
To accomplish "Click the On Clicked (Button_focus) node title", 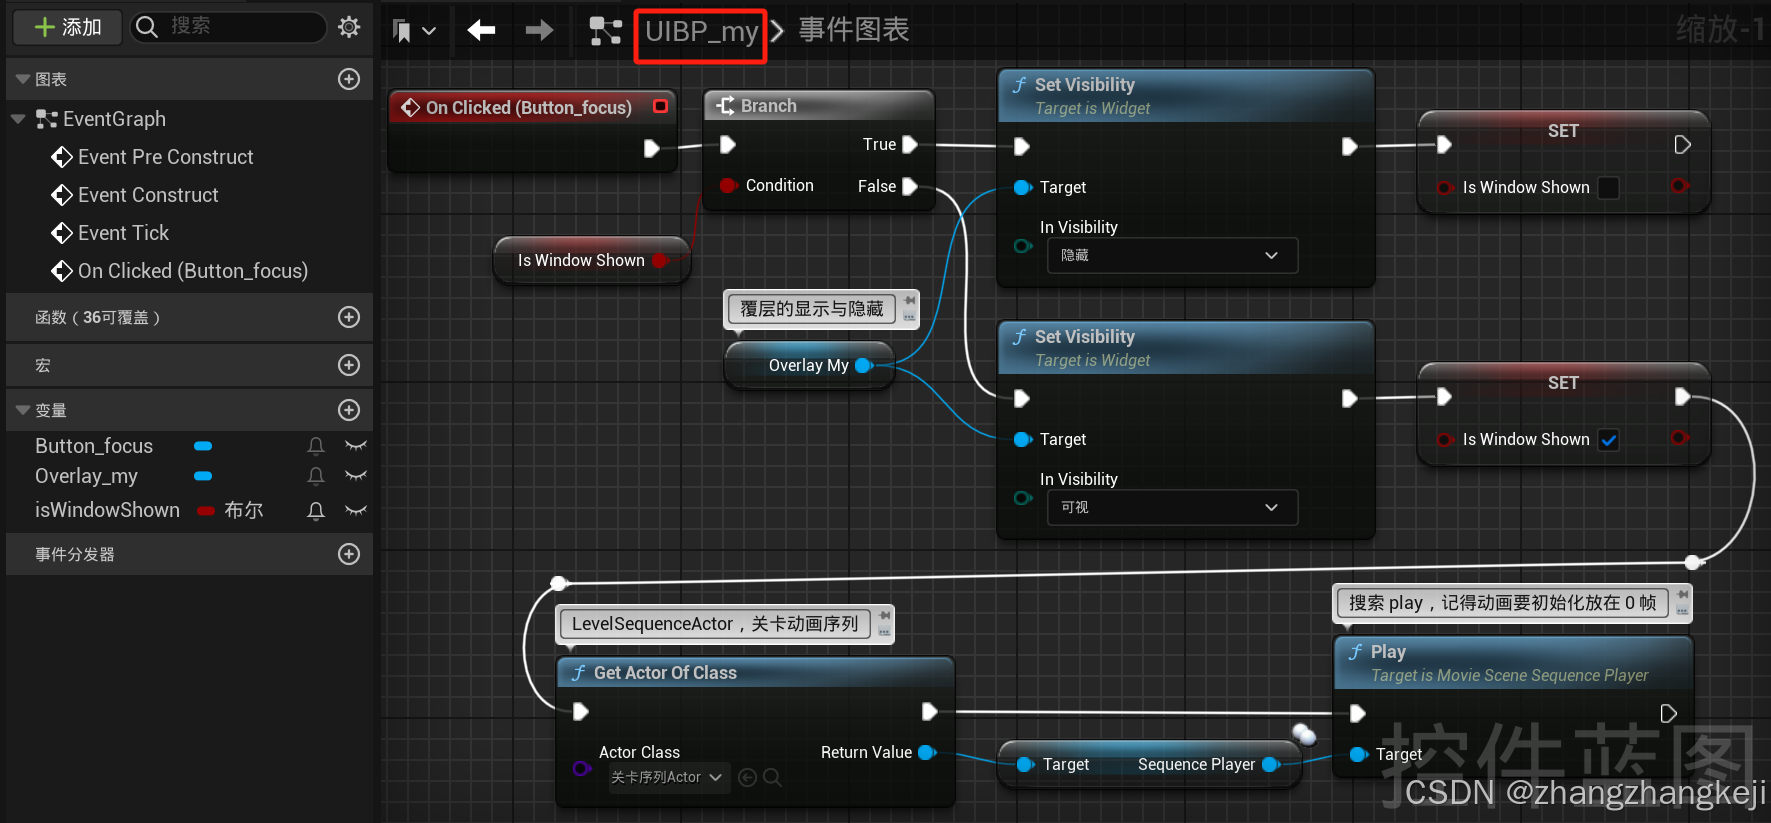I will (x=528, y=107).
